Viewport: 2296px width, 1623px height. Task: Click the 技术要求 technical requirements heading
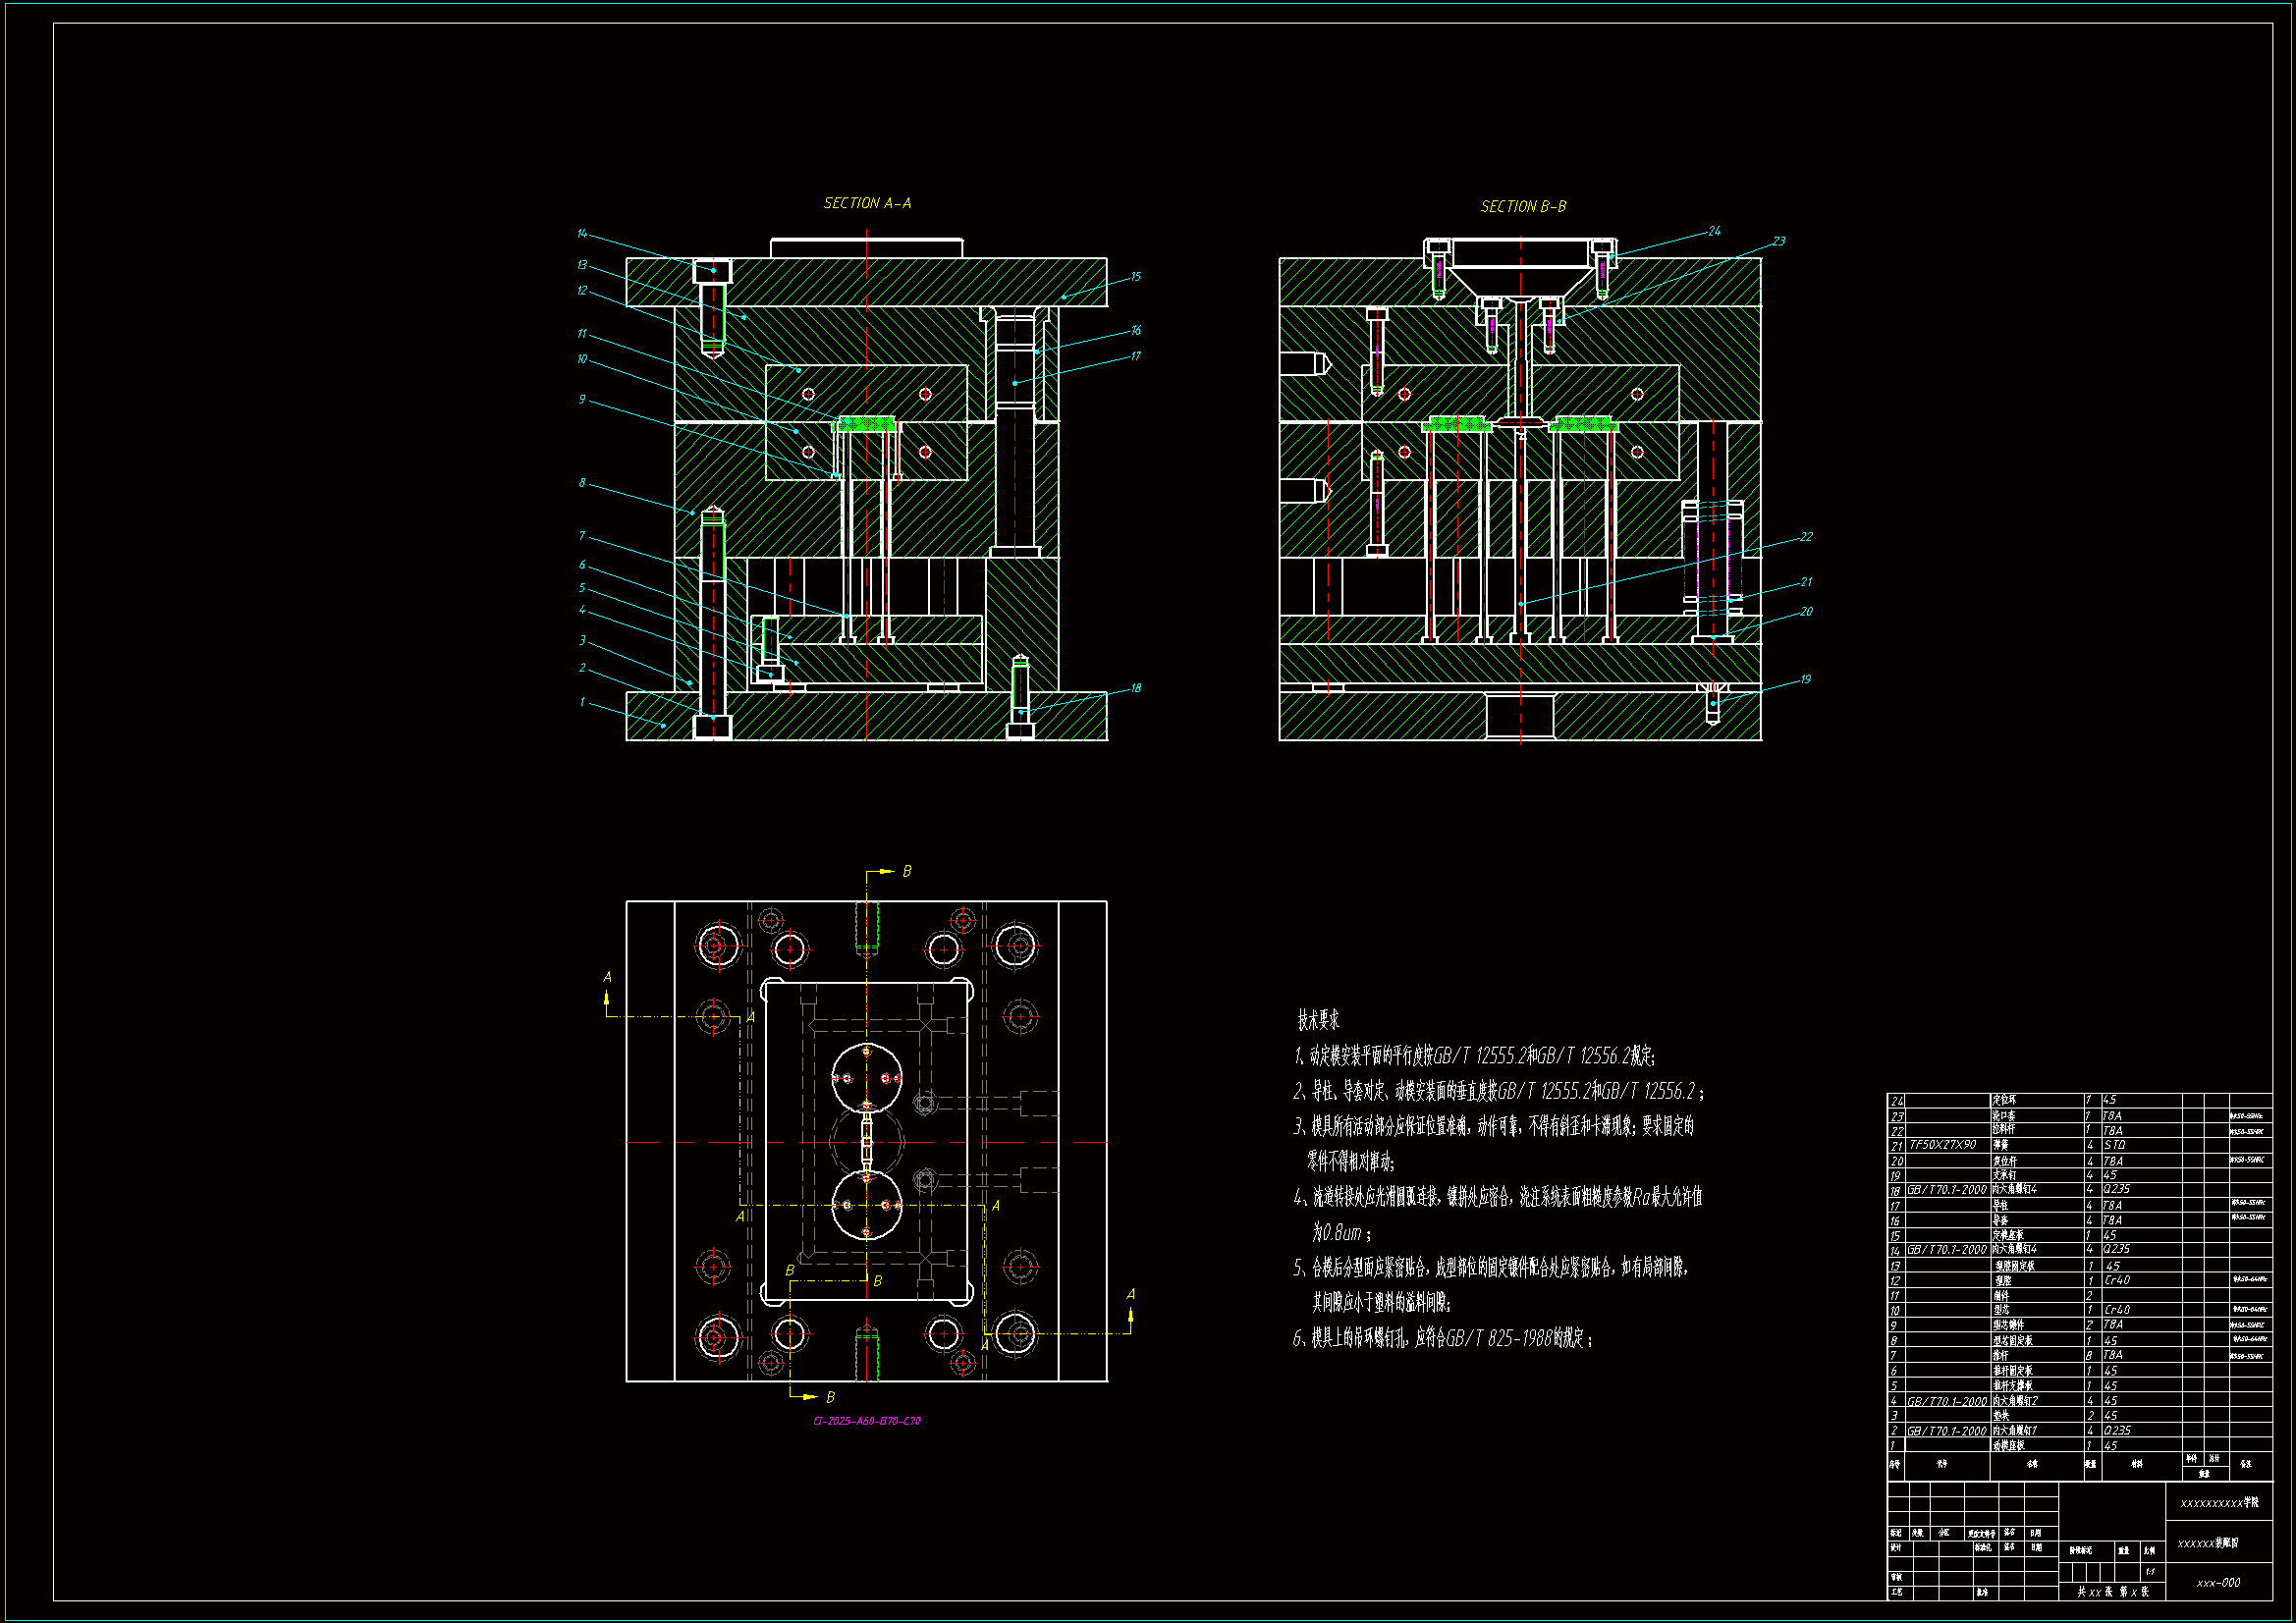pyautogui.click(x=1318, y=1020)
